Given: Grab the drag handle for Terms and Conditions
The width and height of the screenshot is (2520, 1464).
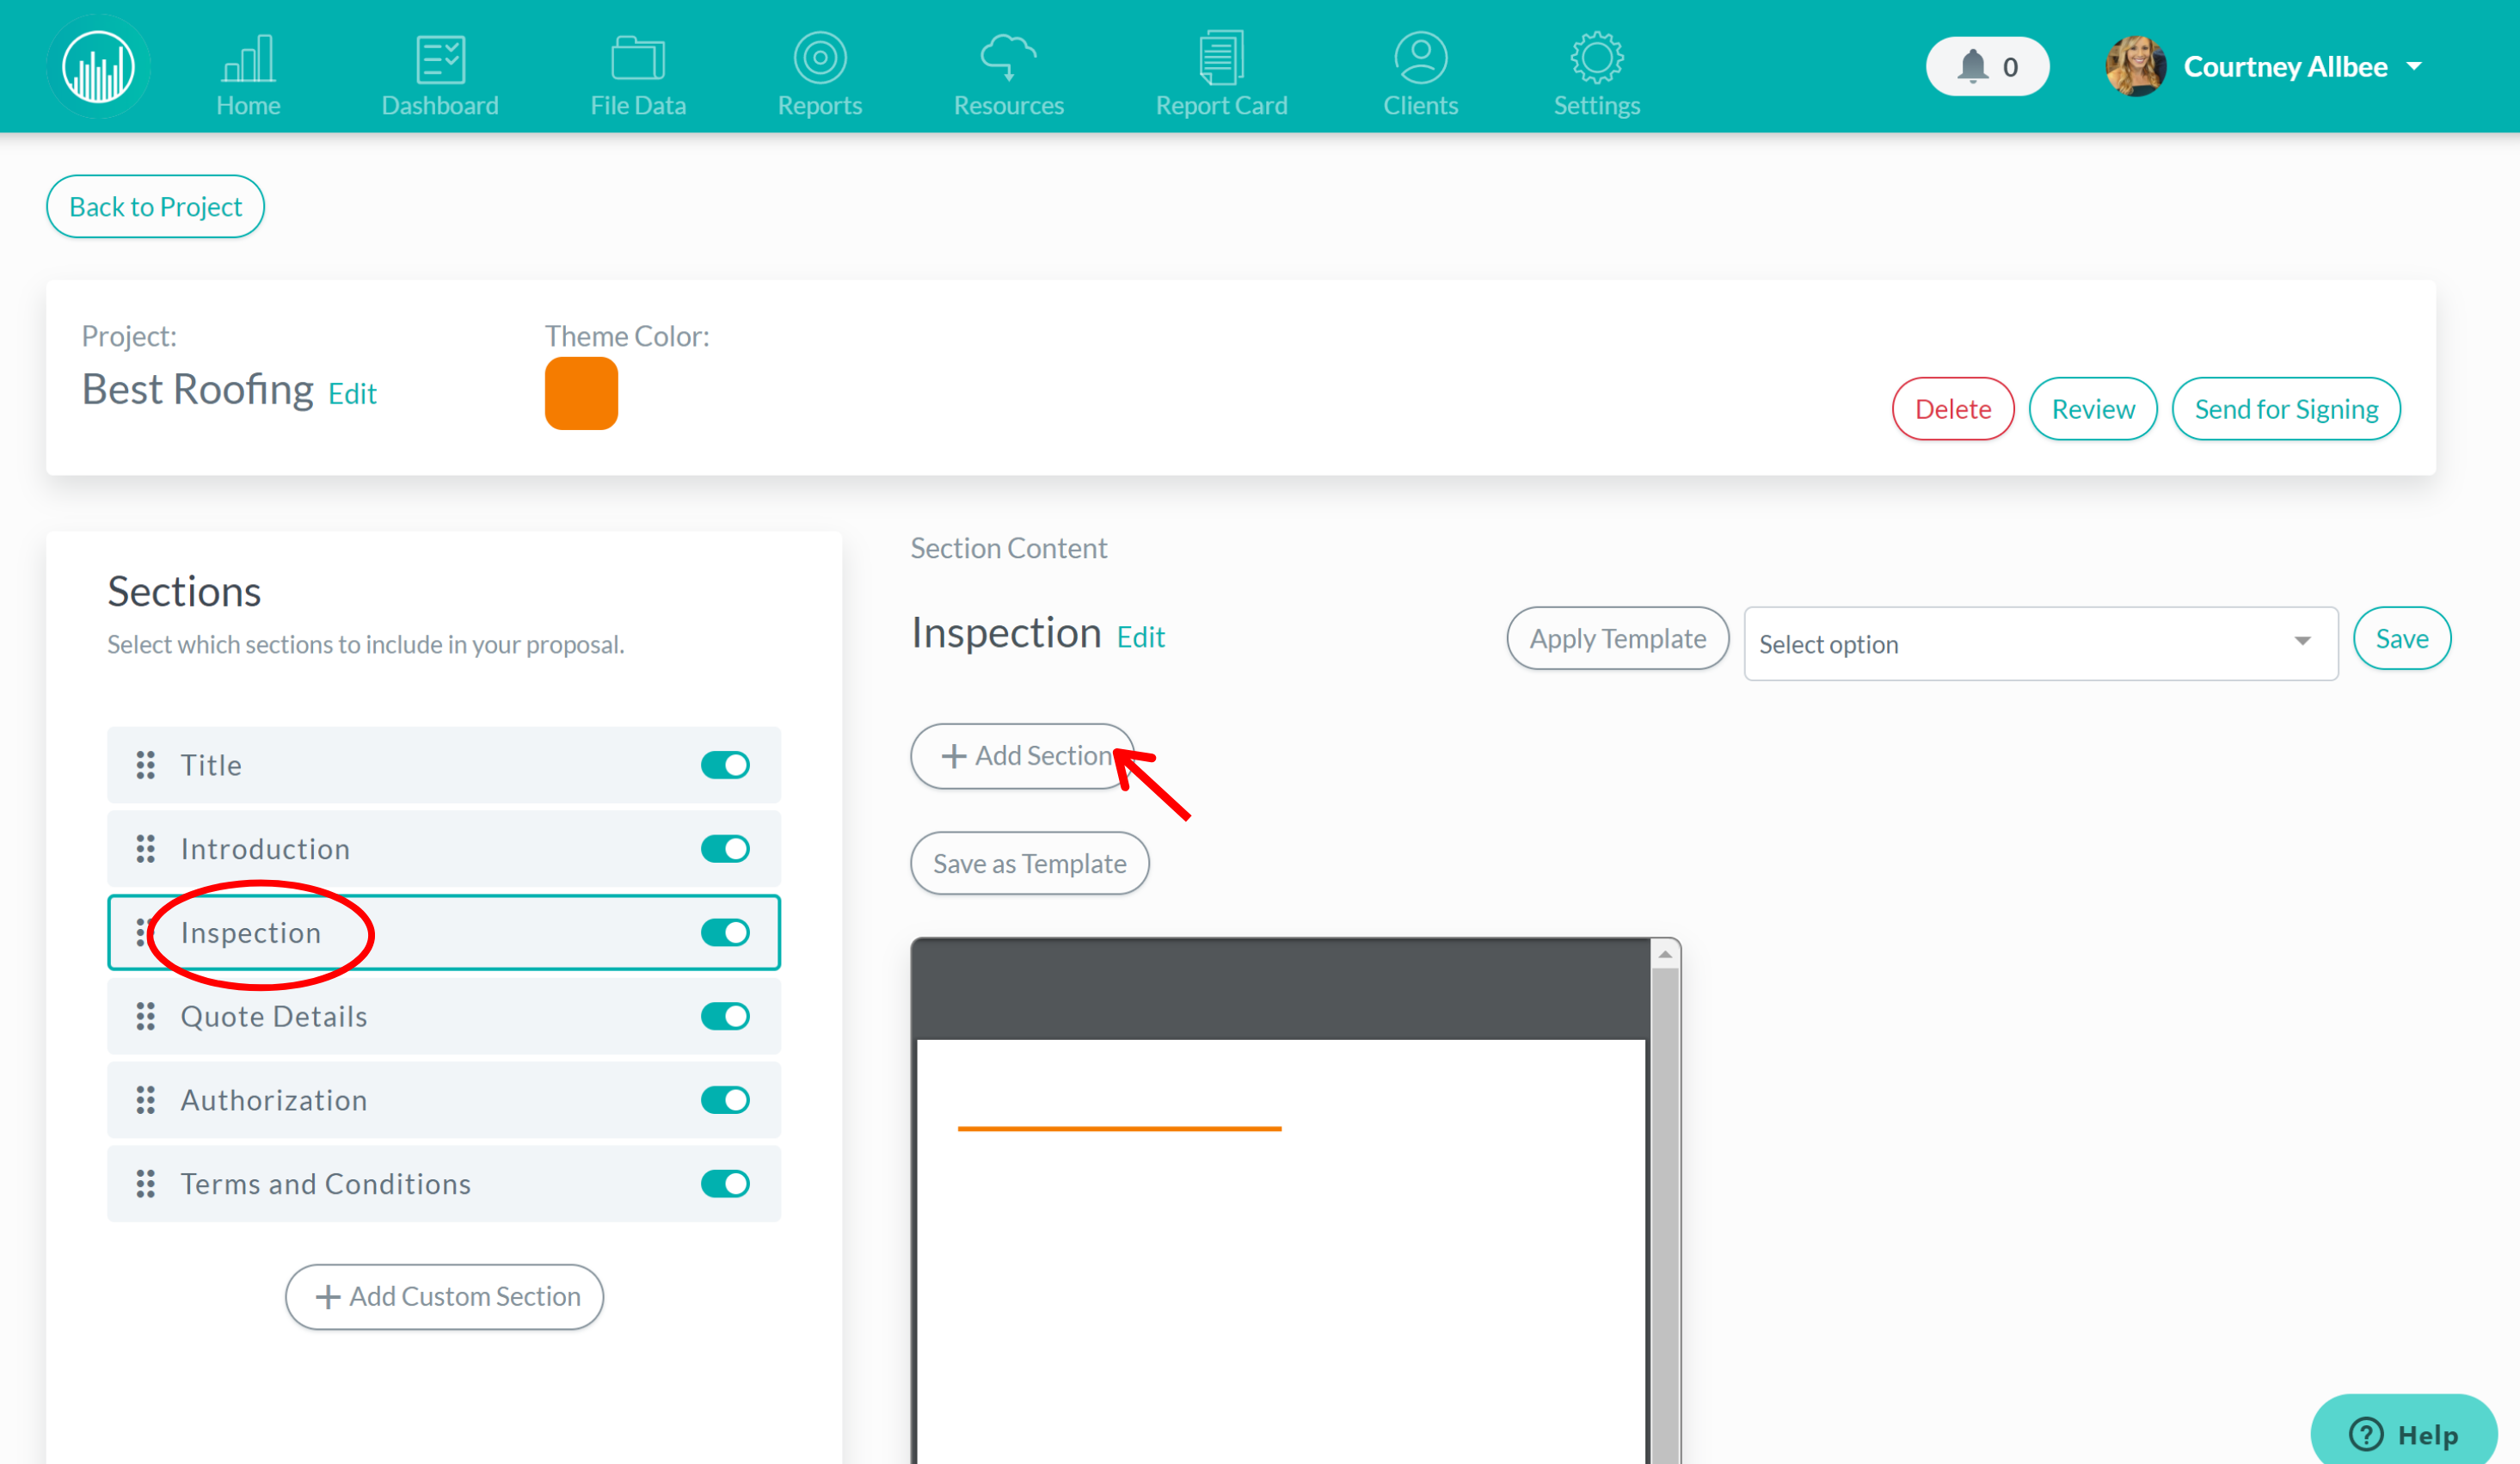Looking at the screenshot, I should pyautogui.click(x=146, y=1184).
